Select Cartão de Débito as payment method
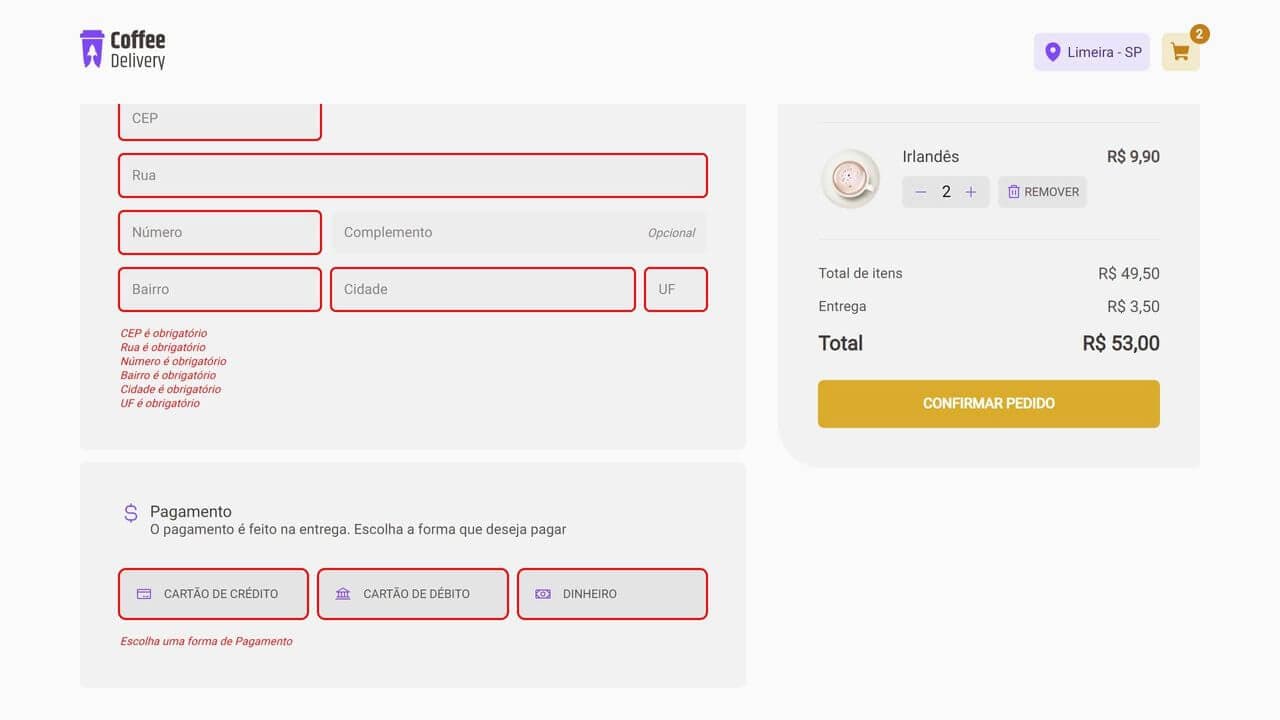The width and height of the screenshot is (1280, 720). (412, 593)
